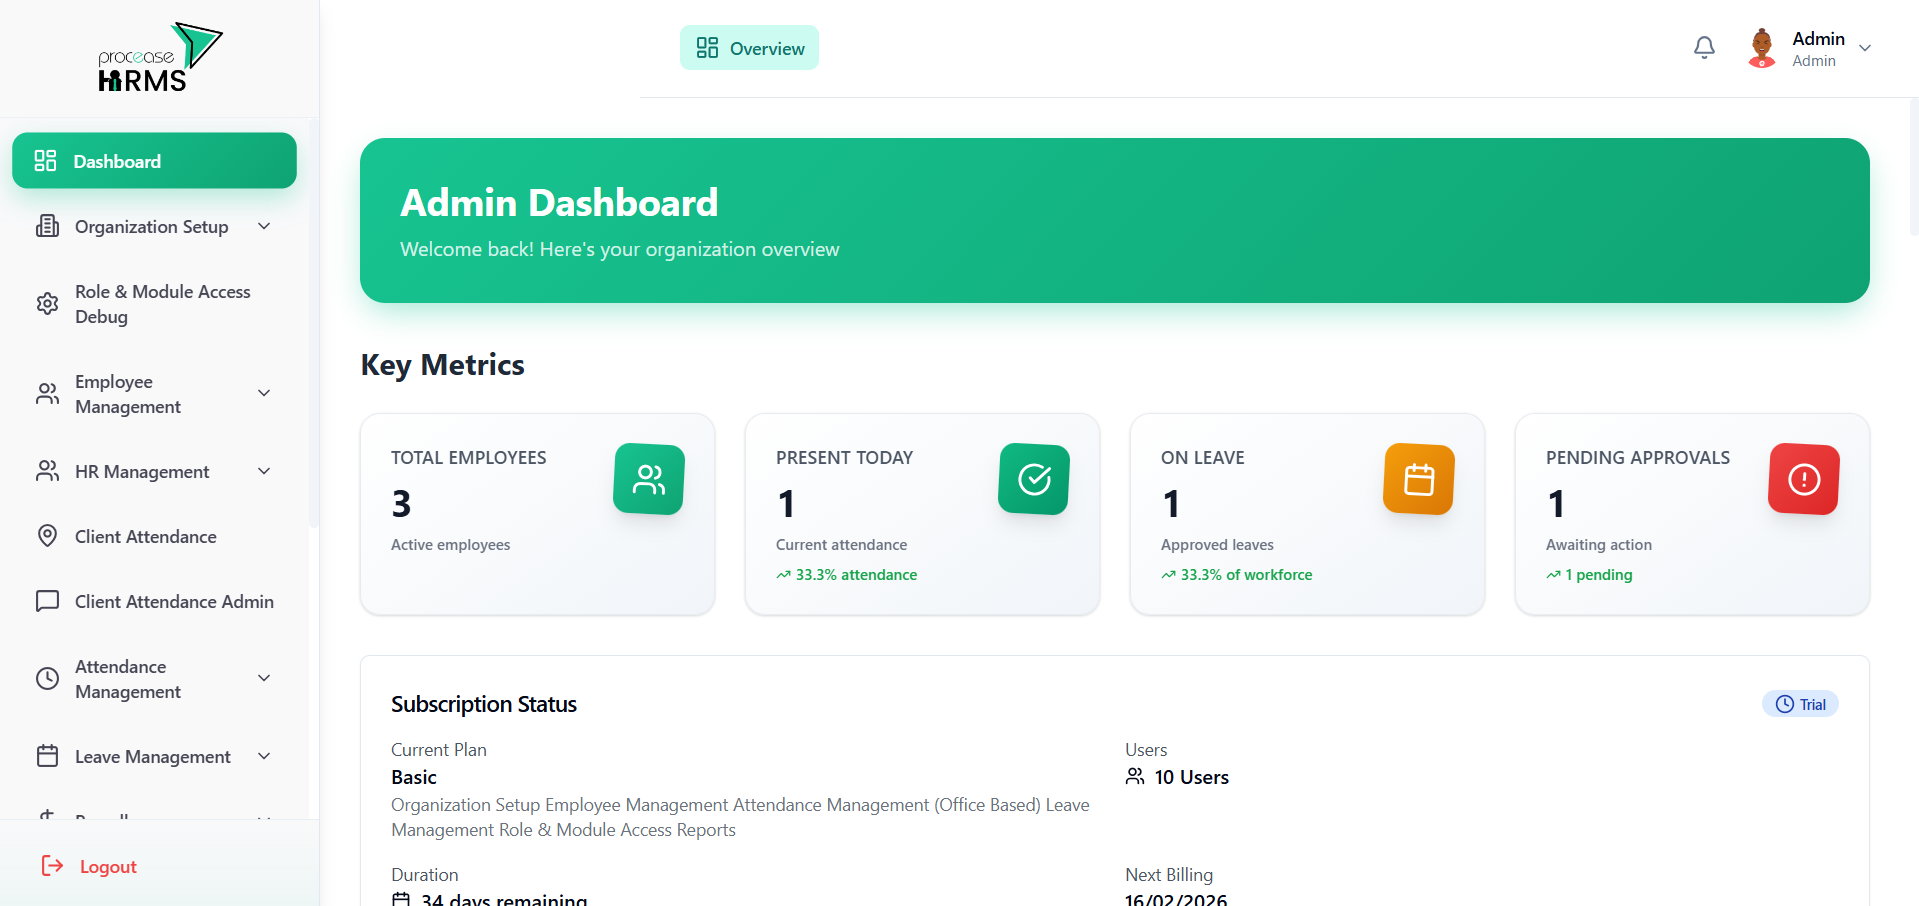The height and width of the screenshot is (906, 1919).
Task: Click the Client Attendance Admin chat icon
Action: pyautogui.click(x=47, y=601)
